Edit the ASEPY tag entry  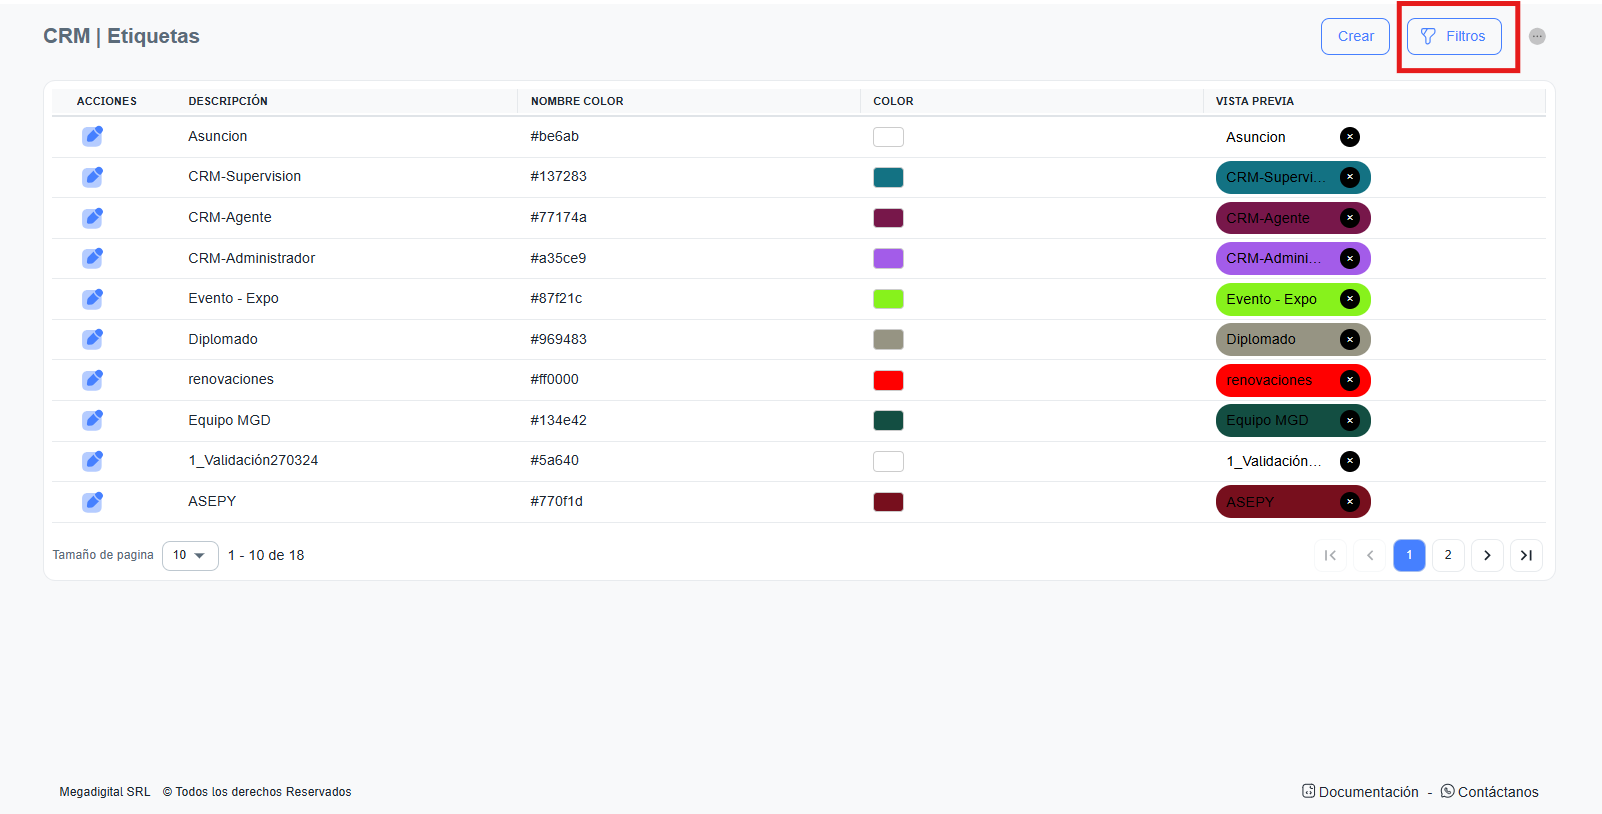pyautogui.click(x=92, y=502)
